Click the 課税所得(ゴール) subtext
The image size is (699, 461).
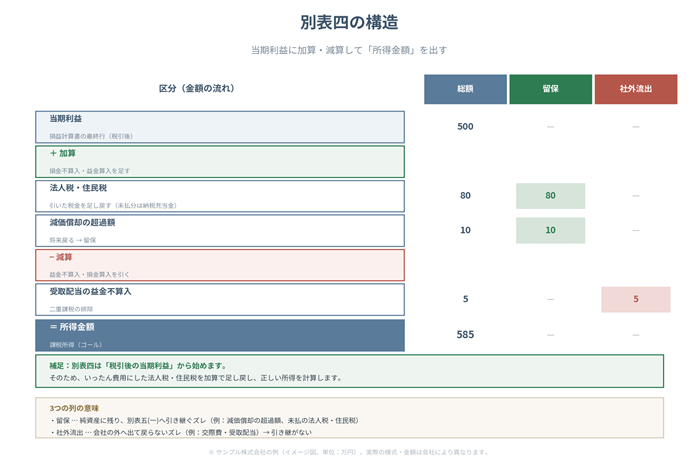pyautogui.click(x=76, y=345)
